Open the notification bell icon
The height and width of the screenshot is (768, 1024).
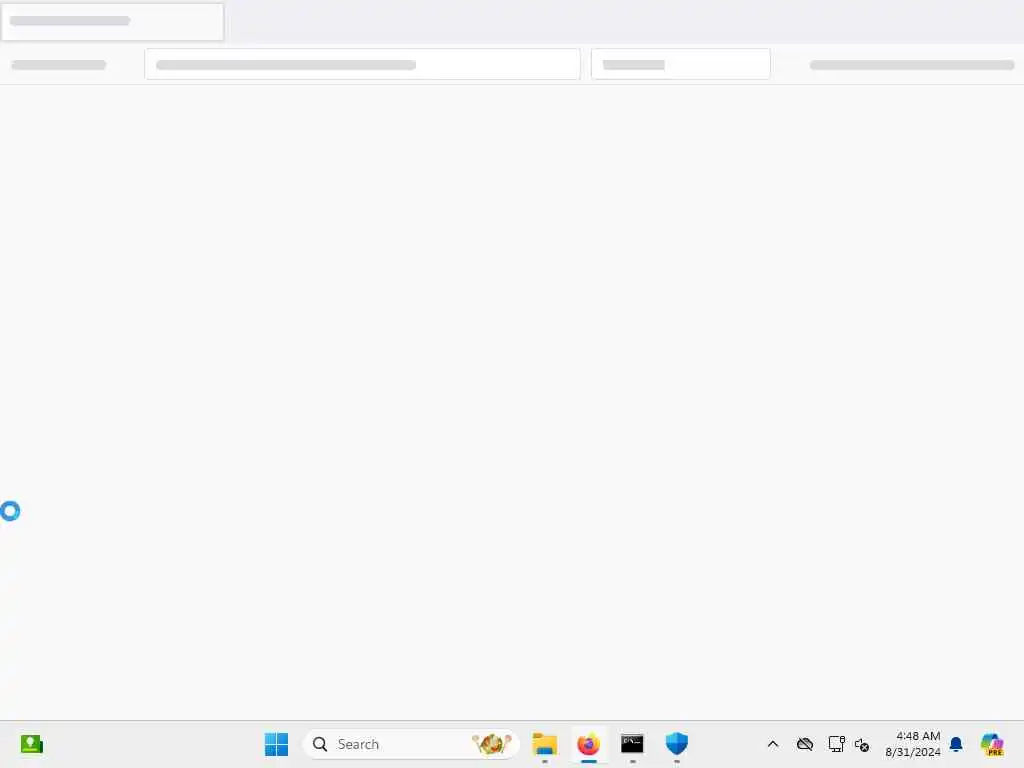pos(956,744)
